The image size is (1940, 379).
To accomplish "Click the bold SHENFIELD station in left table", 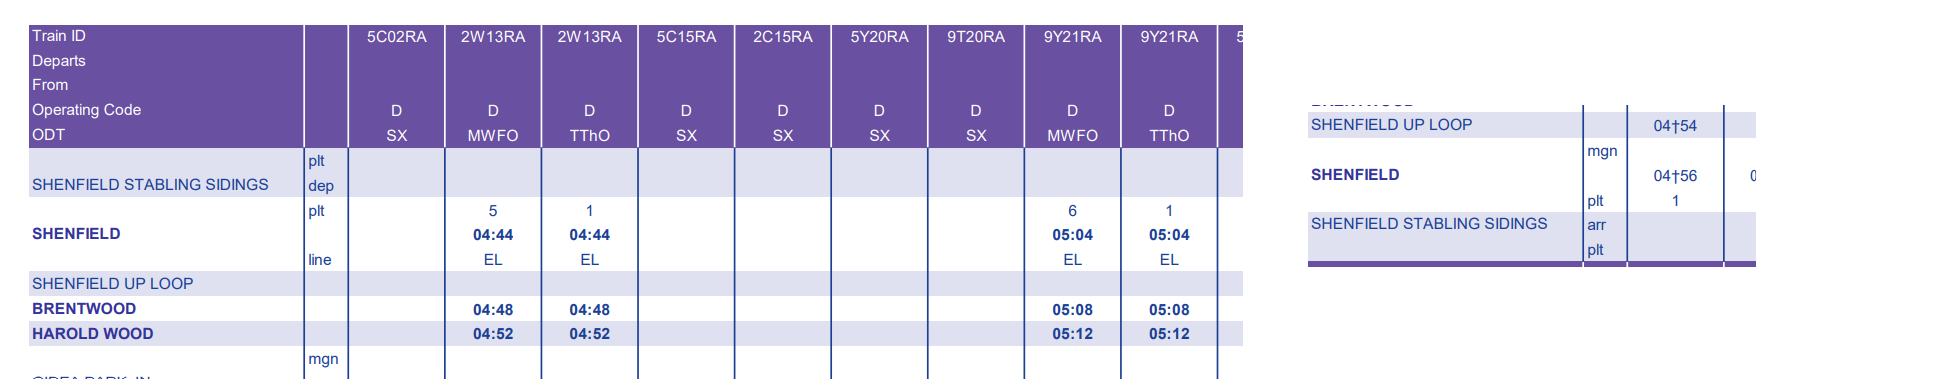I will click(x=76, y=234).
